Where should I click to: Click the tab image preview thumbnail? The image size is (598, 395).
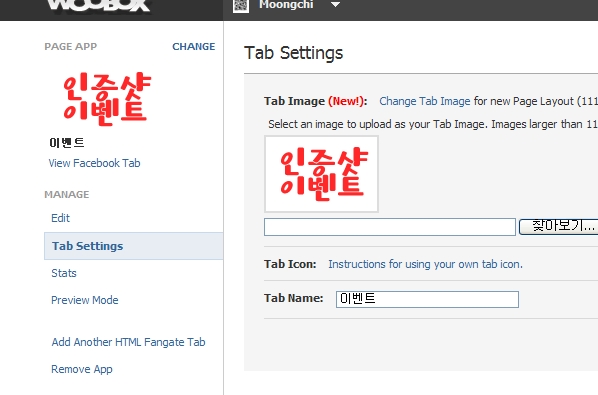point(322,174)
